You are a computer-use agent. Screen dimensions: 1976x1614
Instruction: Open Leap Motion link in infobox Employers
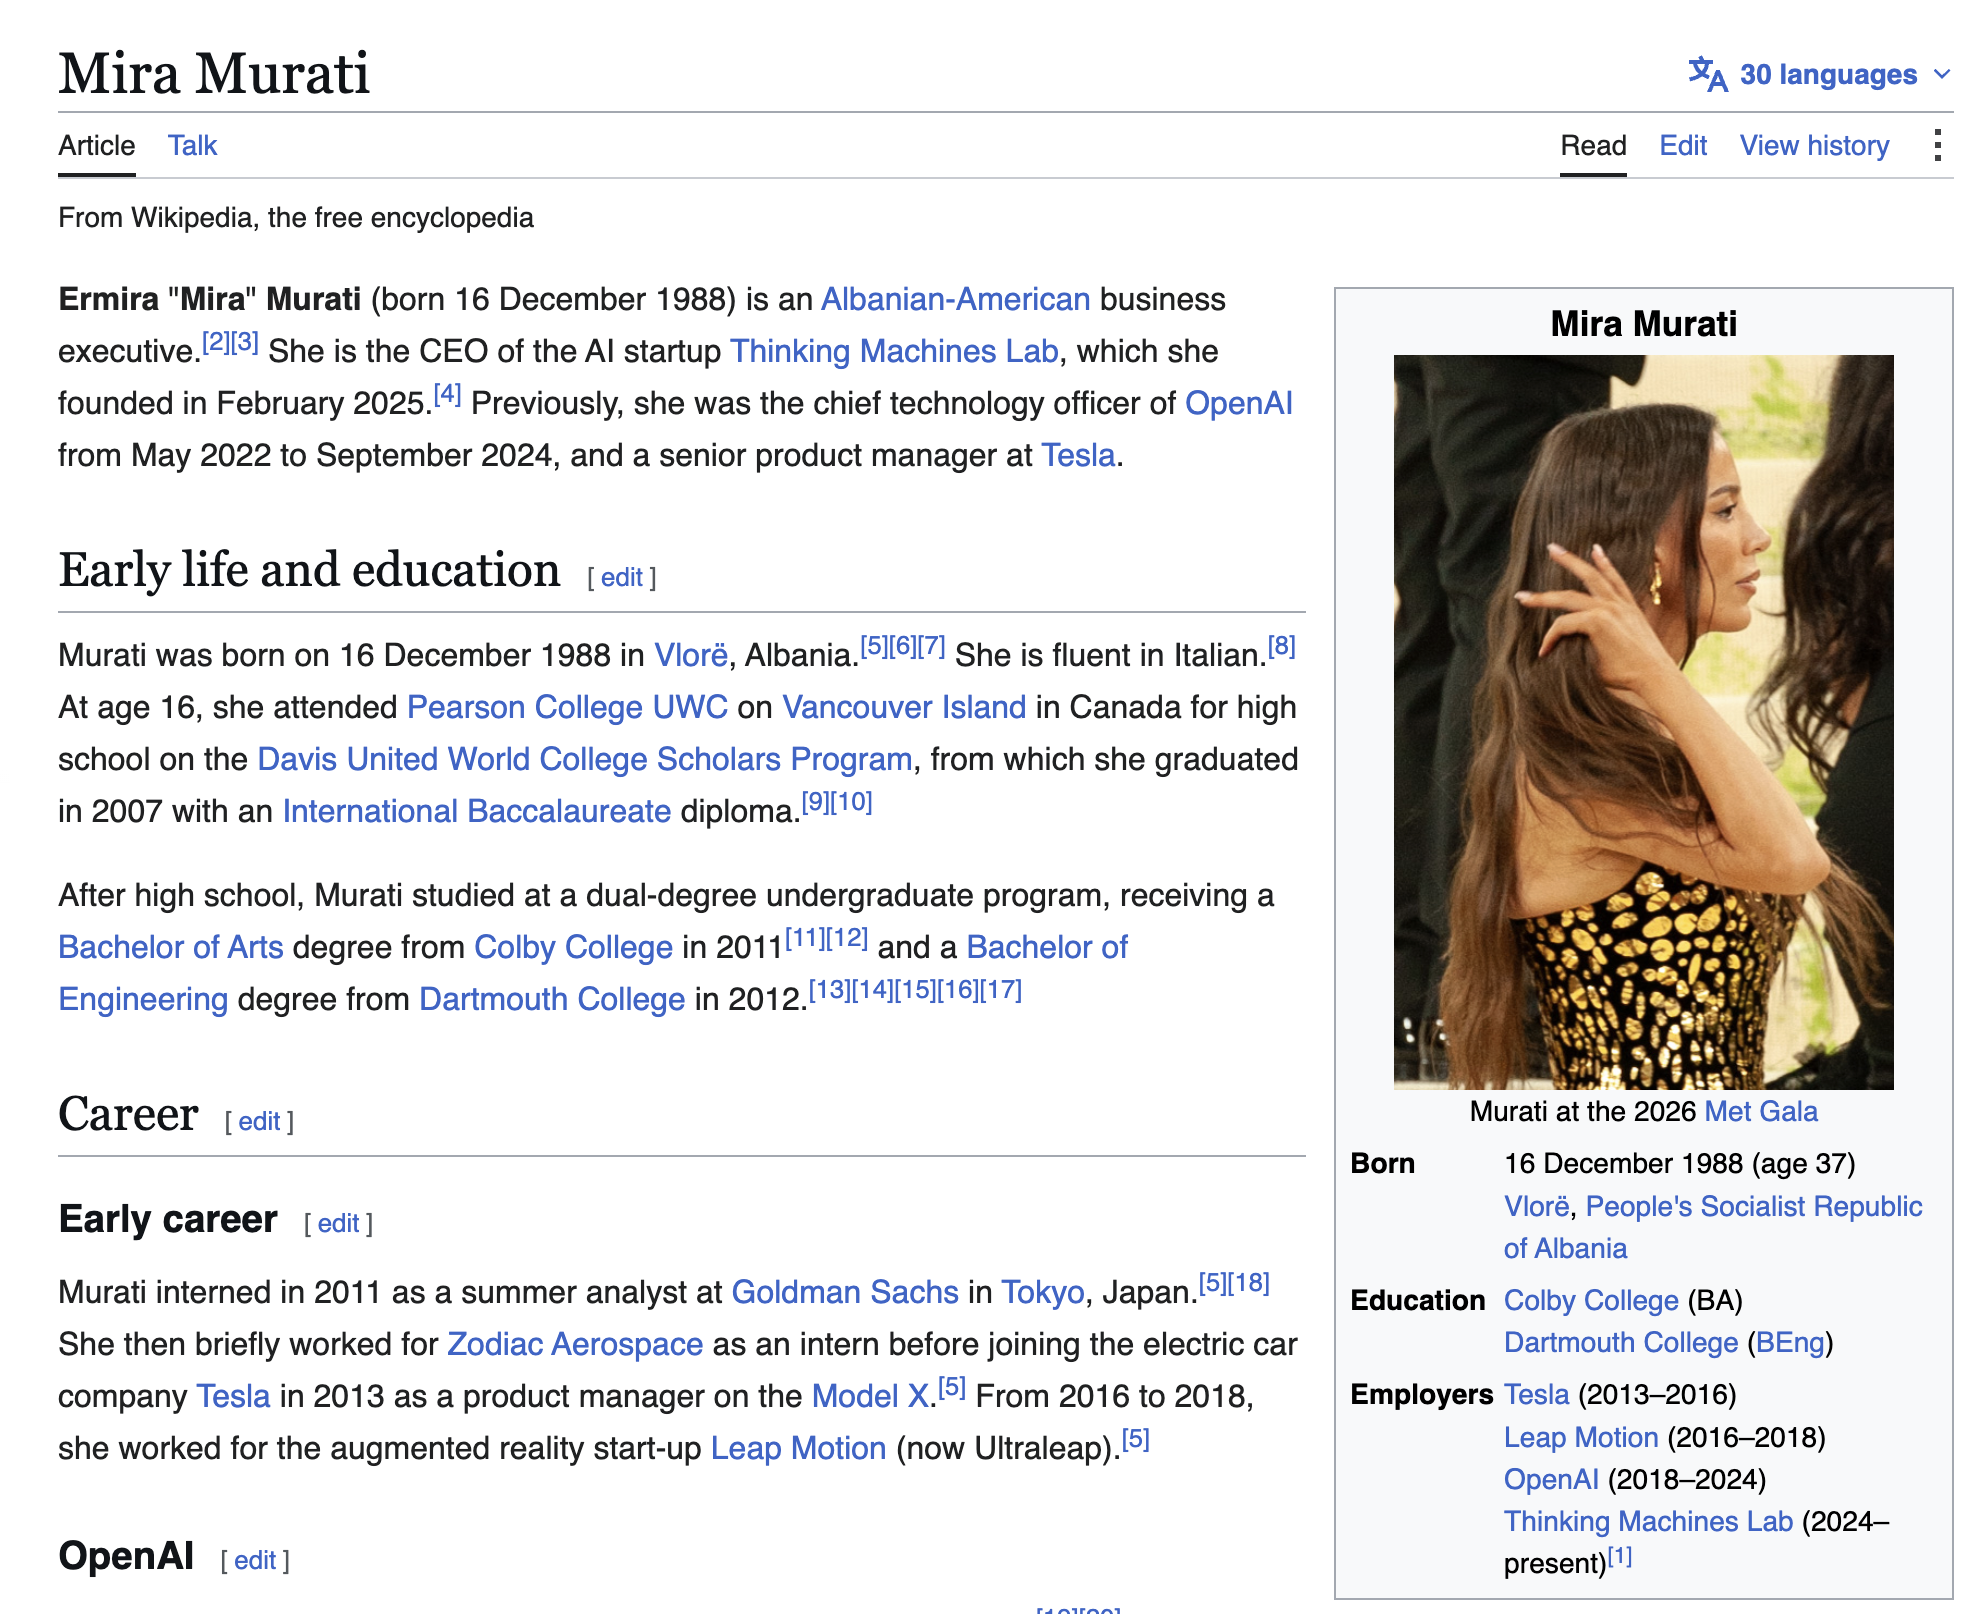(1581, 1438)
